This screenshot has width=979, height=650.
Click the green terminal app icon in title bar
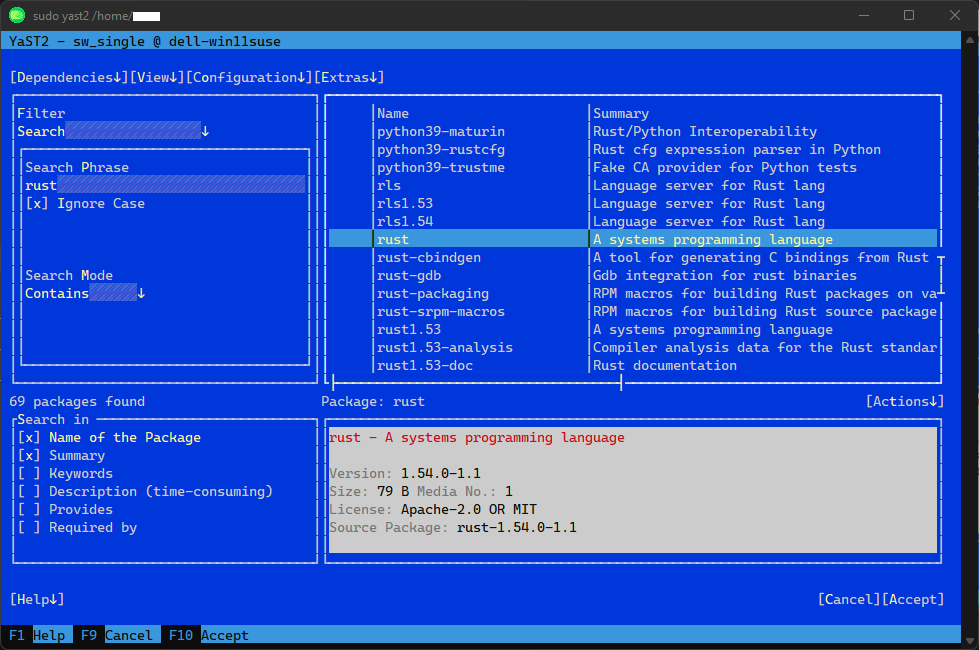pyautogui.click(x=17, y=15)
